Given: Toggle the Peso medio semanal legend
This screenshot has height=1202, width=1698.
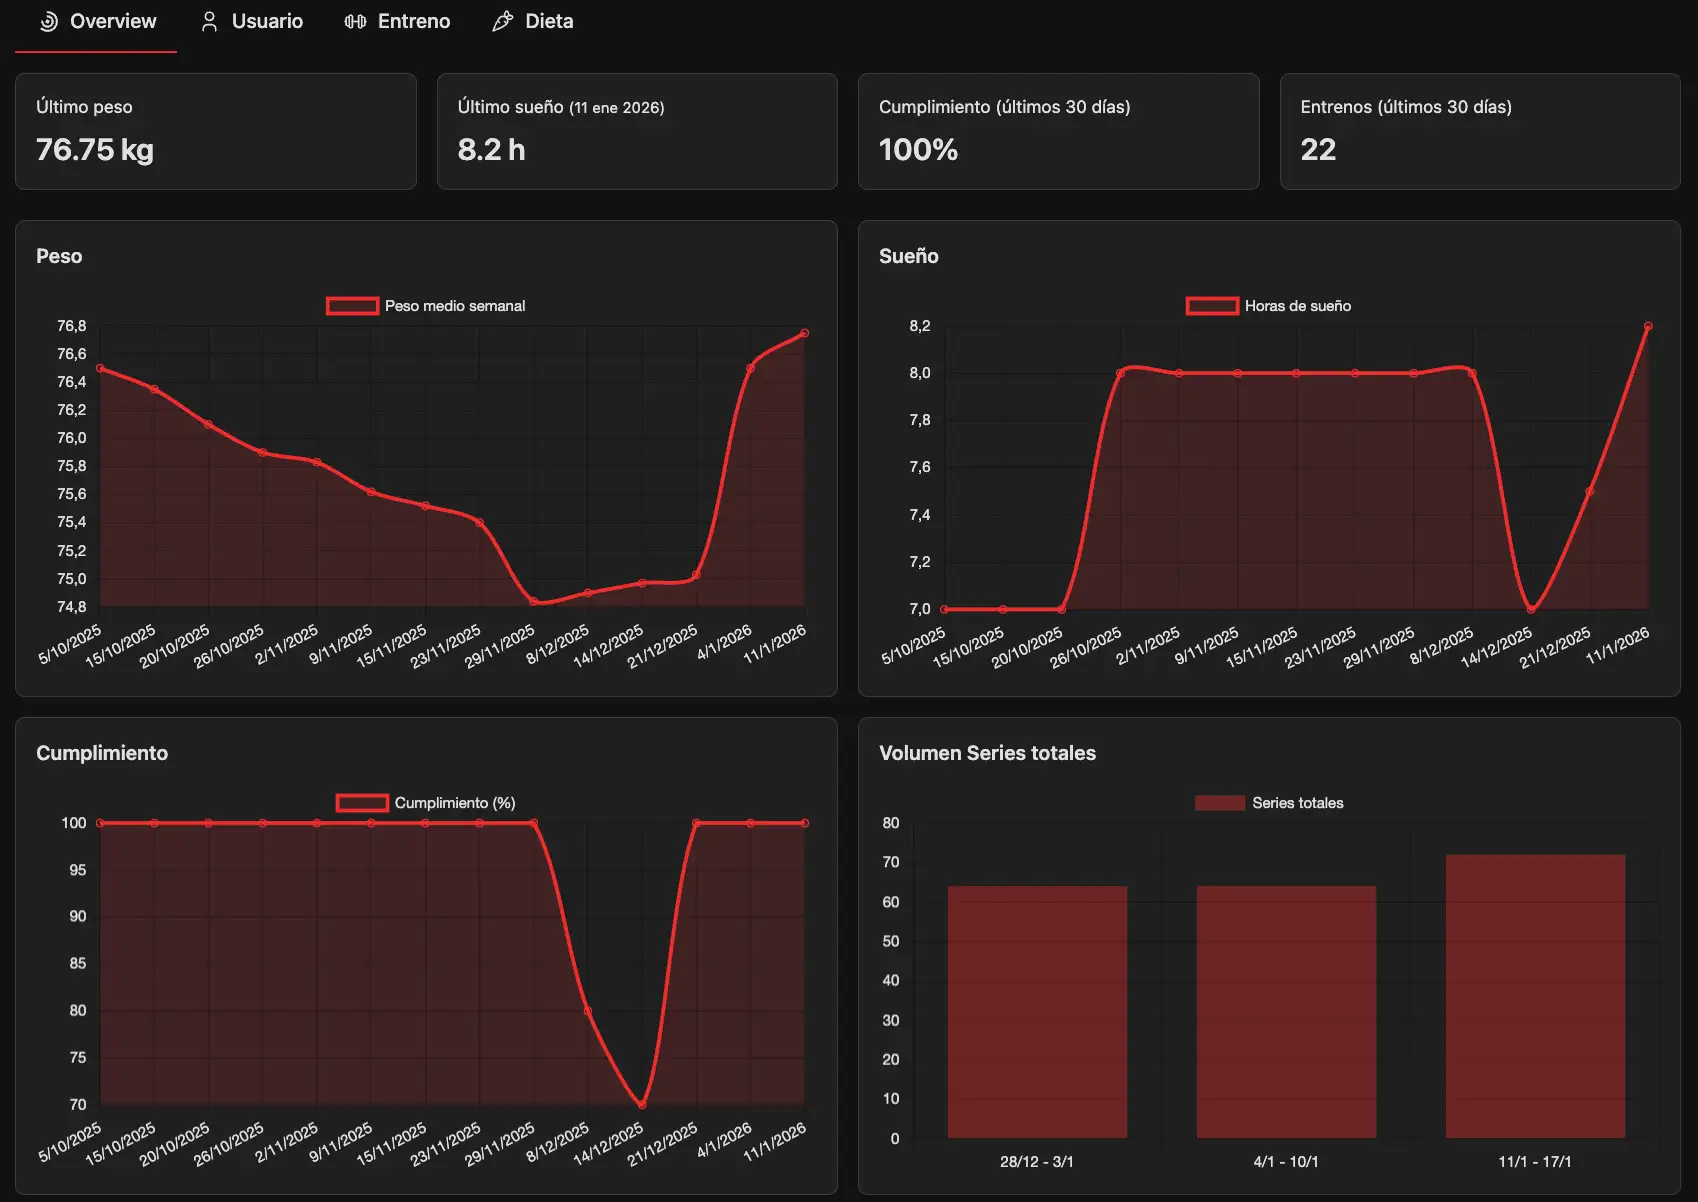Looking at the screenshot, I should pos(426,306).
